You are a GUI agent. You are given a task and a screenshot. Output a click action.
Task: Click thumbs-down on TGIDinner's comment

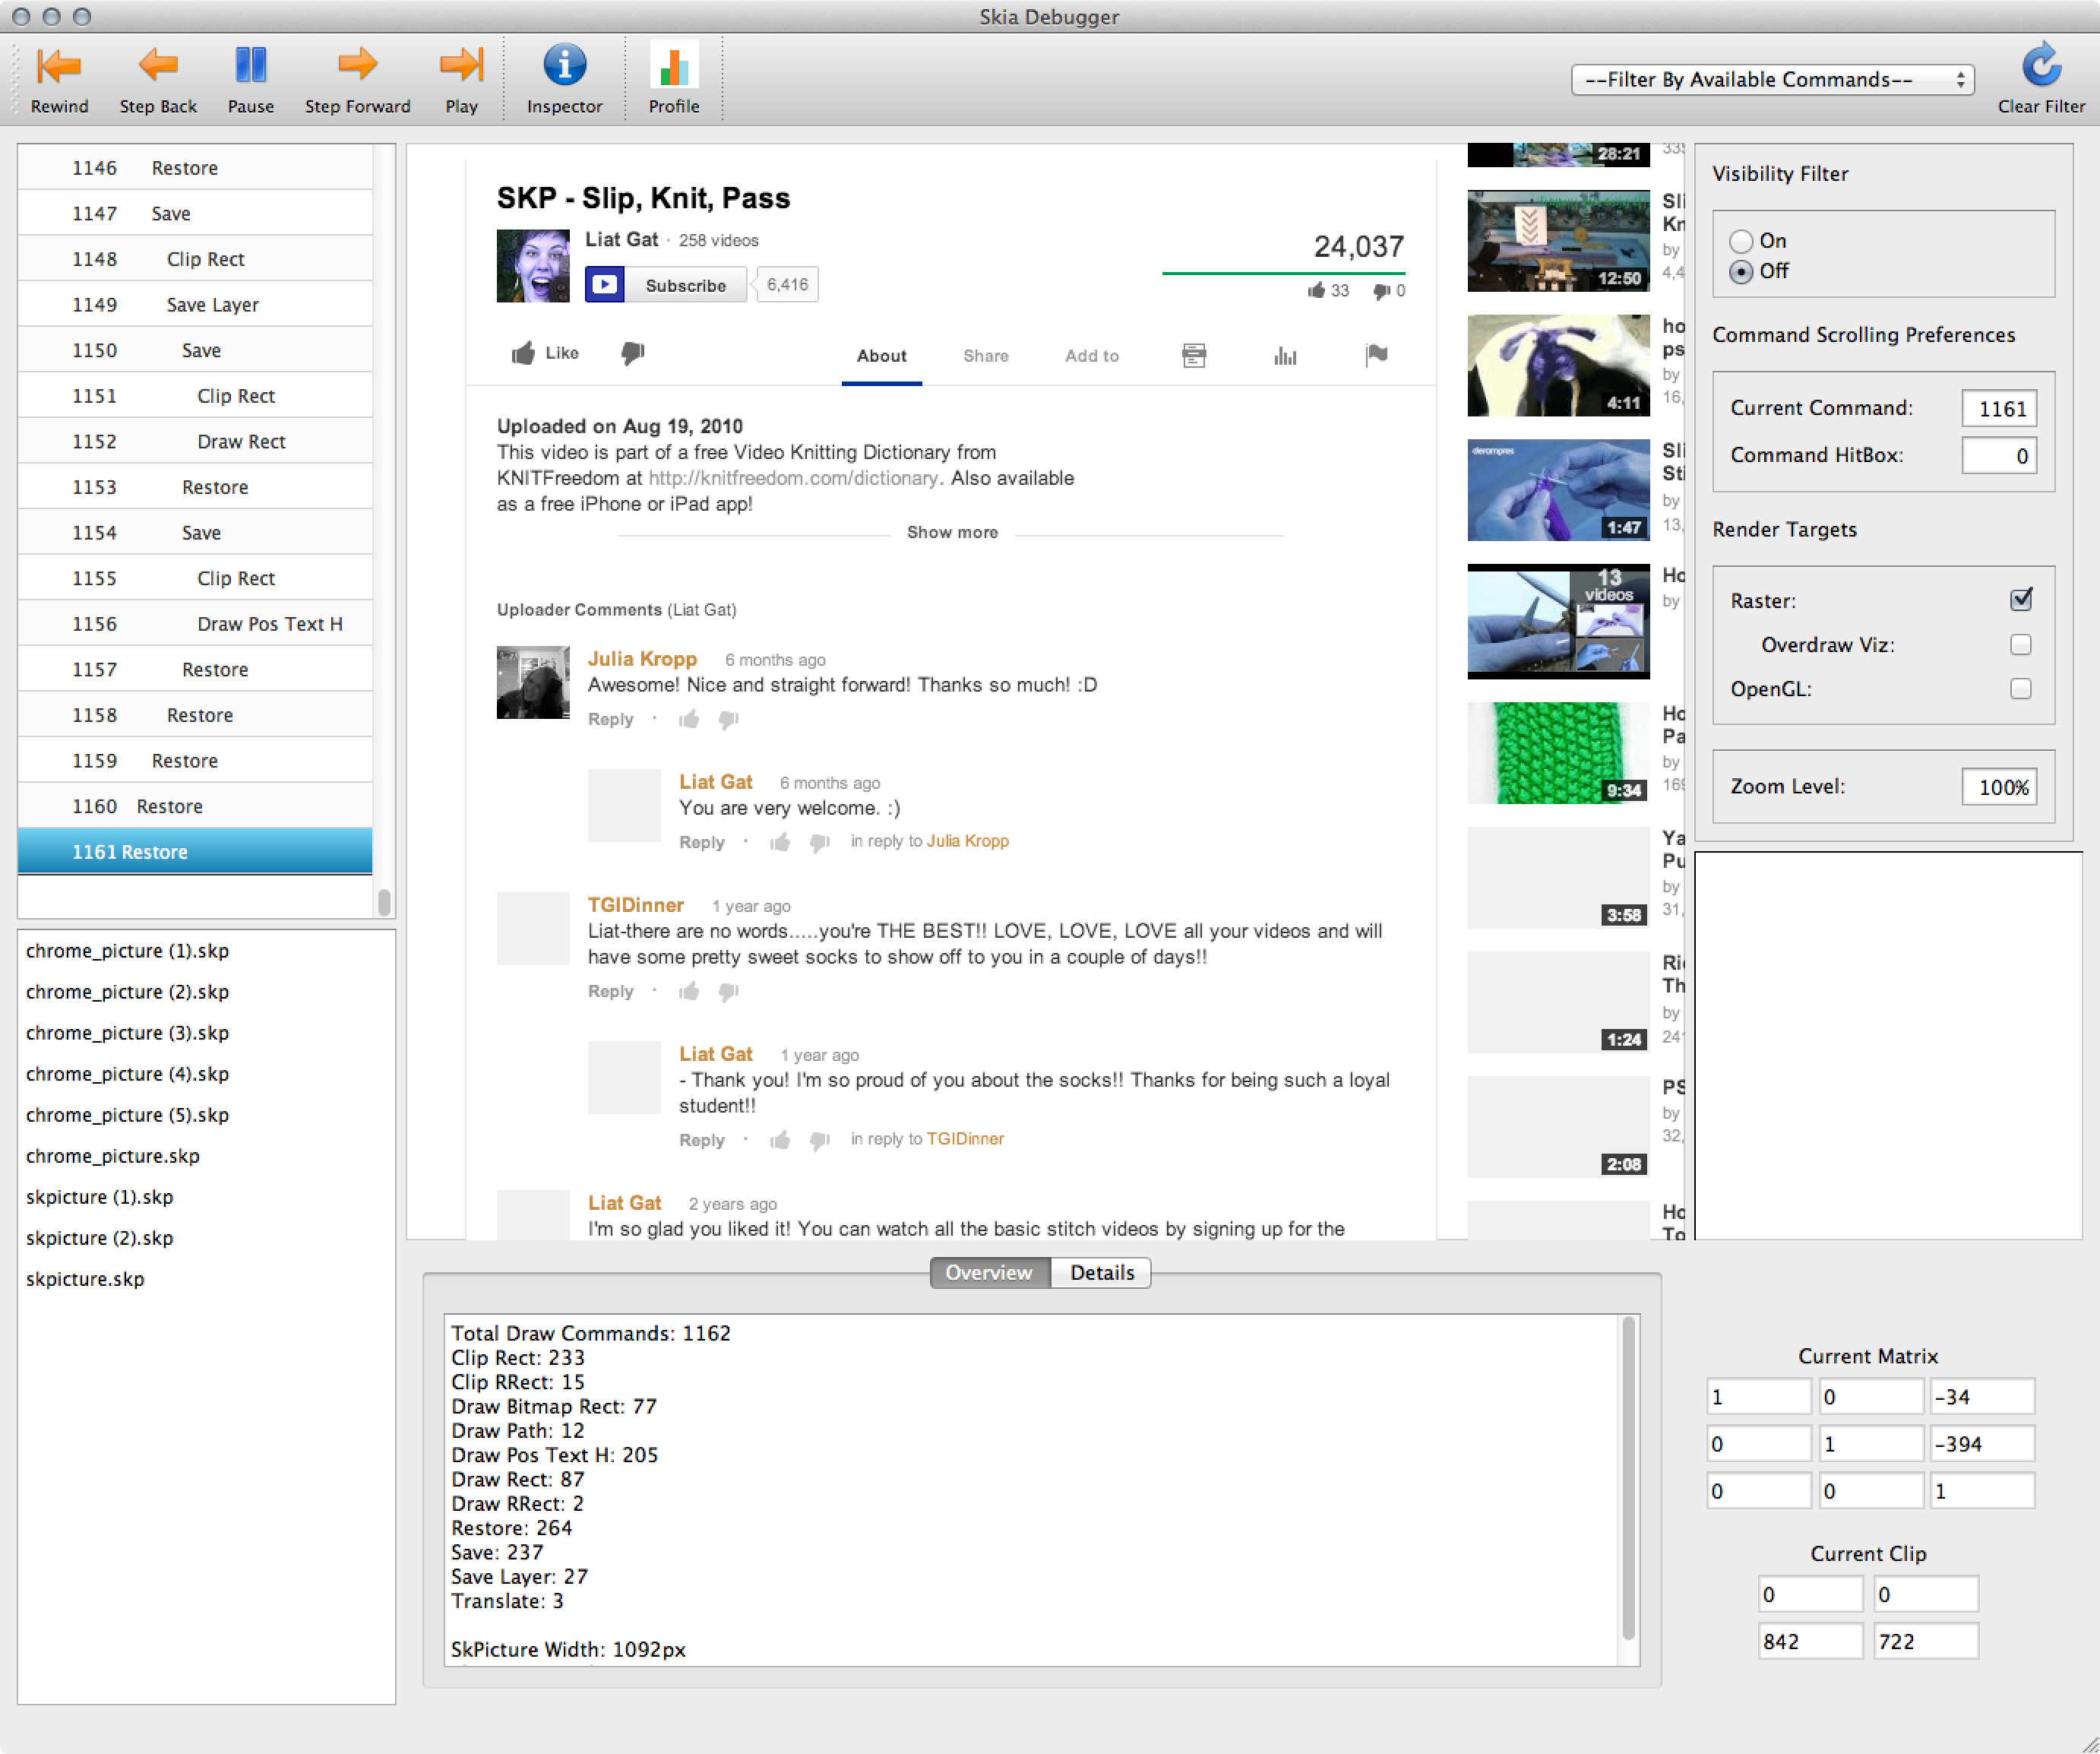729,992
